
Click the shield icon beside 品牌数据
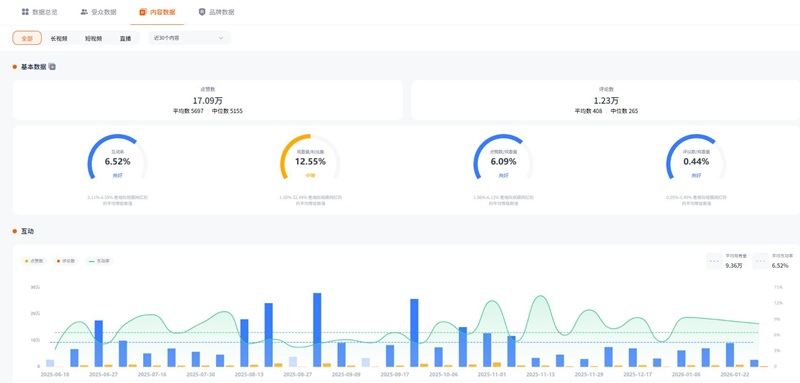point(202,12)
